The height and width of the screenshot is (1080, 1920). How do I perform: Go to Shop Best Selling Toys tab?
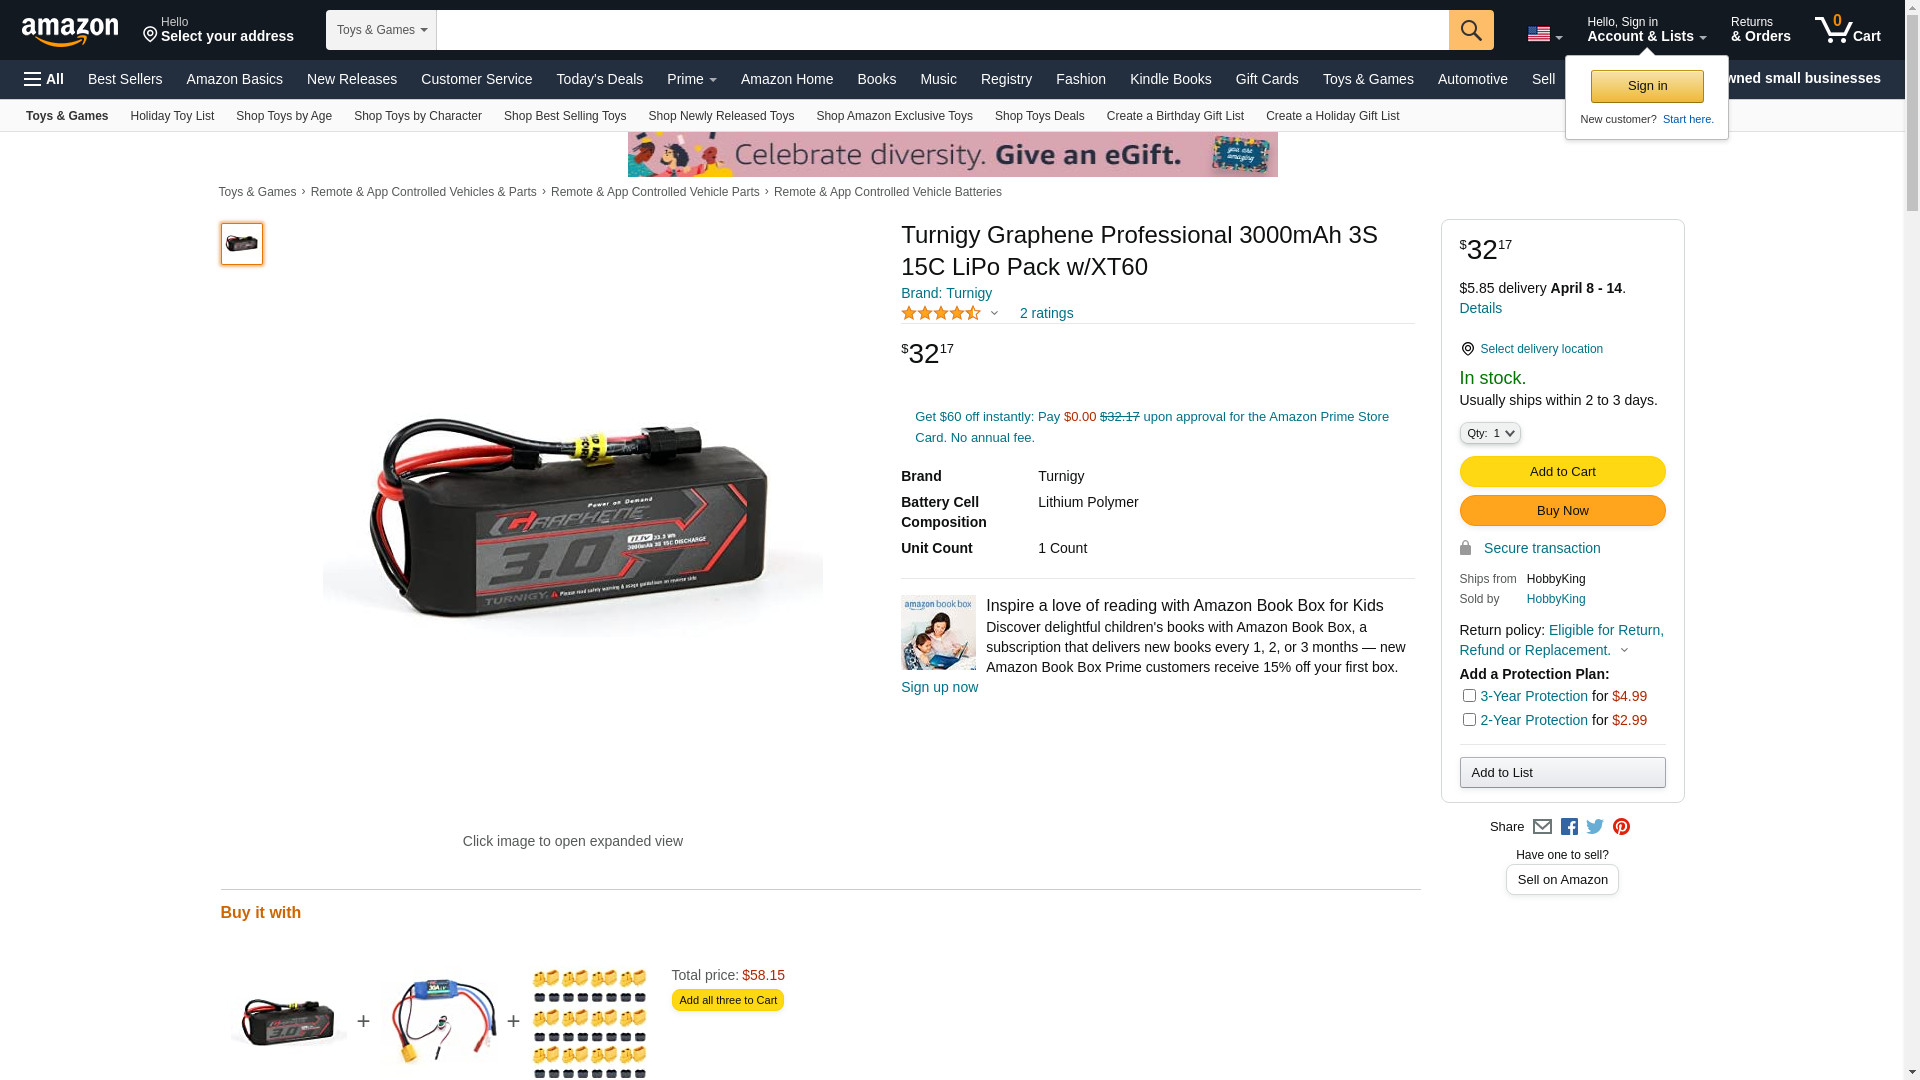pos(565,116)
